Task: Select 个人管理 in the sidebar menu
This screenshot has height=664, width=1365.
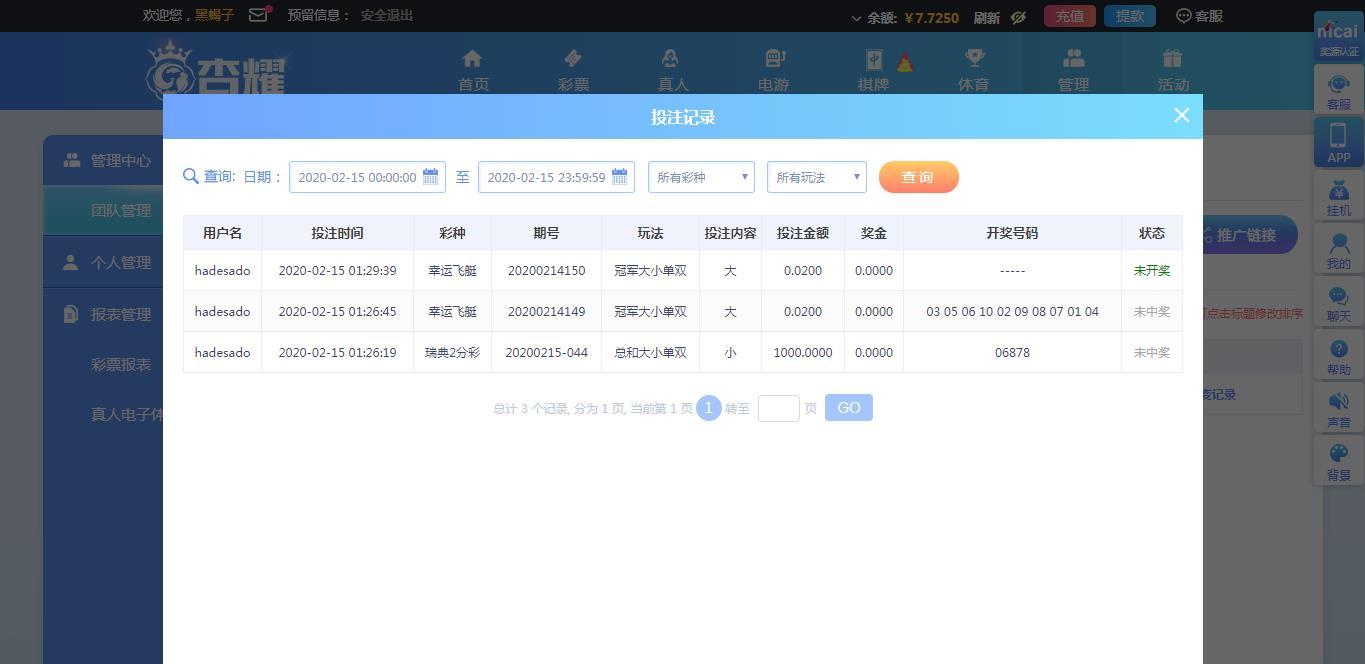Action: tap(120, 262)
